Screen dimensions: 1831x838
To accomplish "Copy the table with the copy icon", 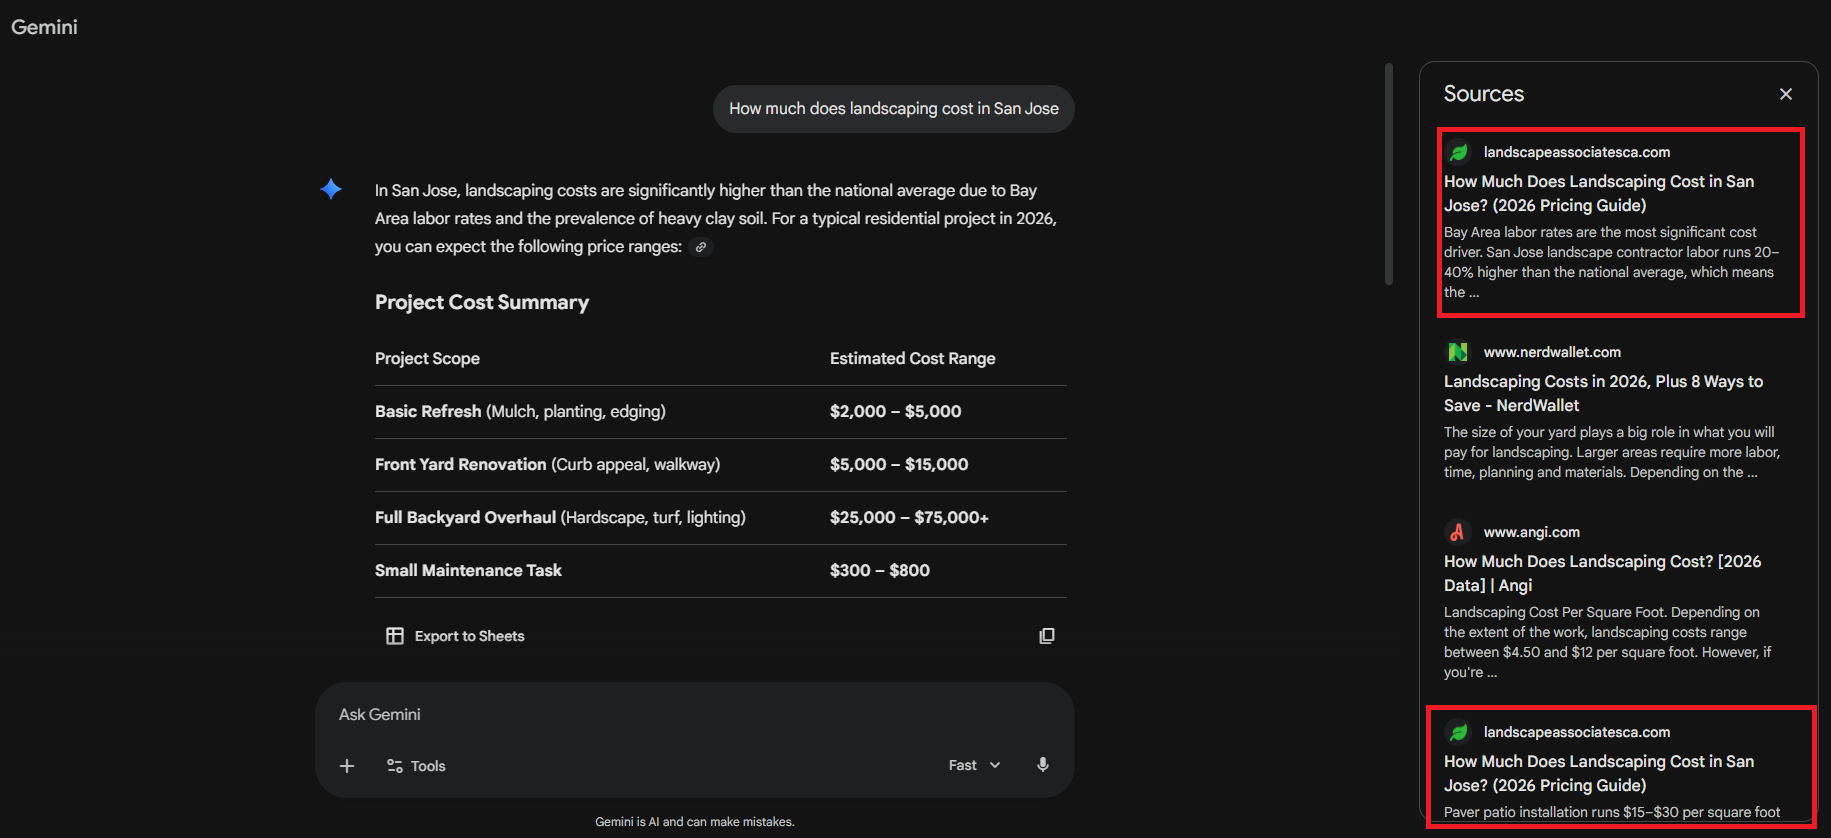I will pyautogui.click(x=1047, y=636).
